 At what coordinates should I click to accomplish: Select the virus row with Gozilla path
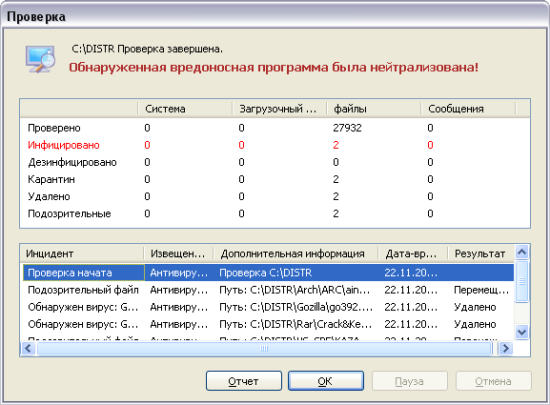coord(268,307)
